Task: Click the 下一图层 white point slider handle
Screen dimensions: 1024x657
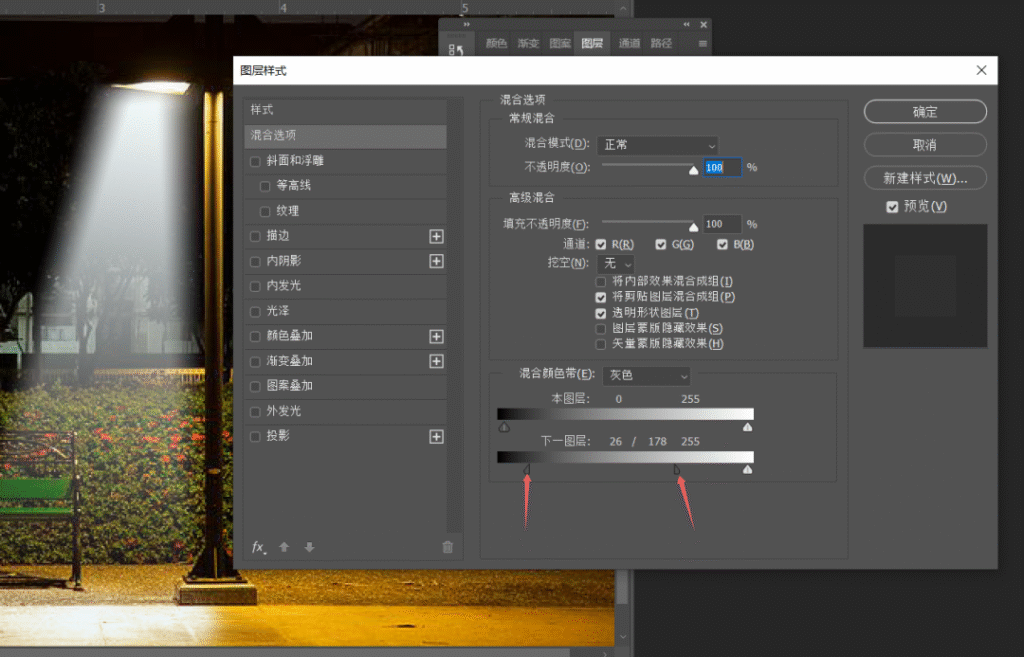Action: (x=748, y=470)
